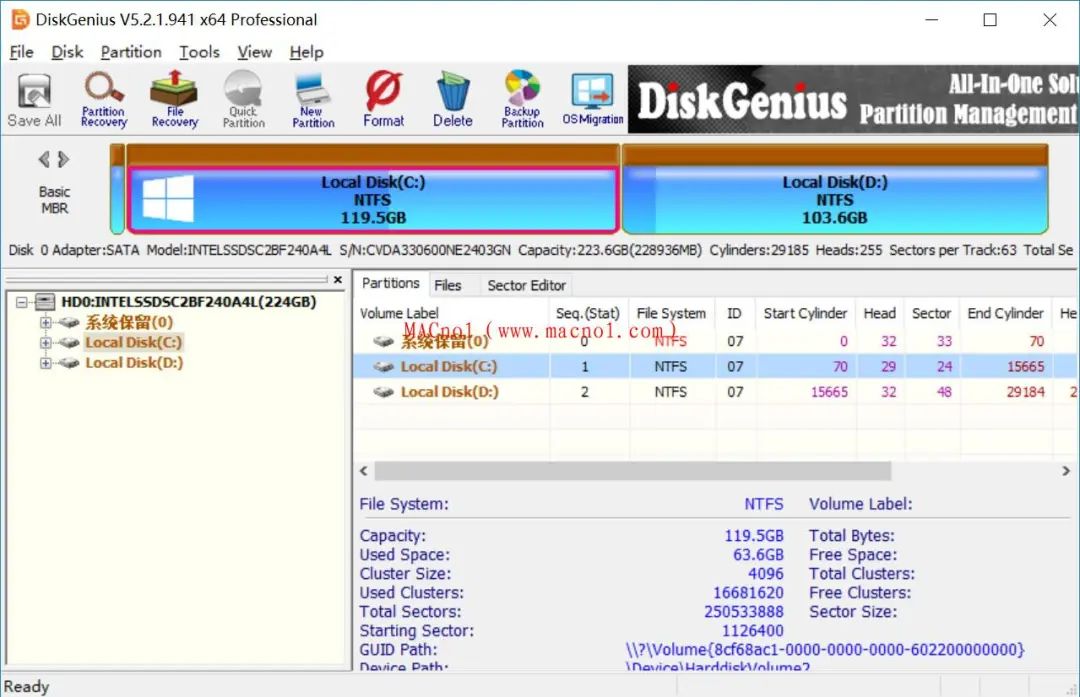The width and height of the screenshot is (1080, 697).
Task: Click drive icon in Local Disk(D:) table row
Action: [384, 392]
